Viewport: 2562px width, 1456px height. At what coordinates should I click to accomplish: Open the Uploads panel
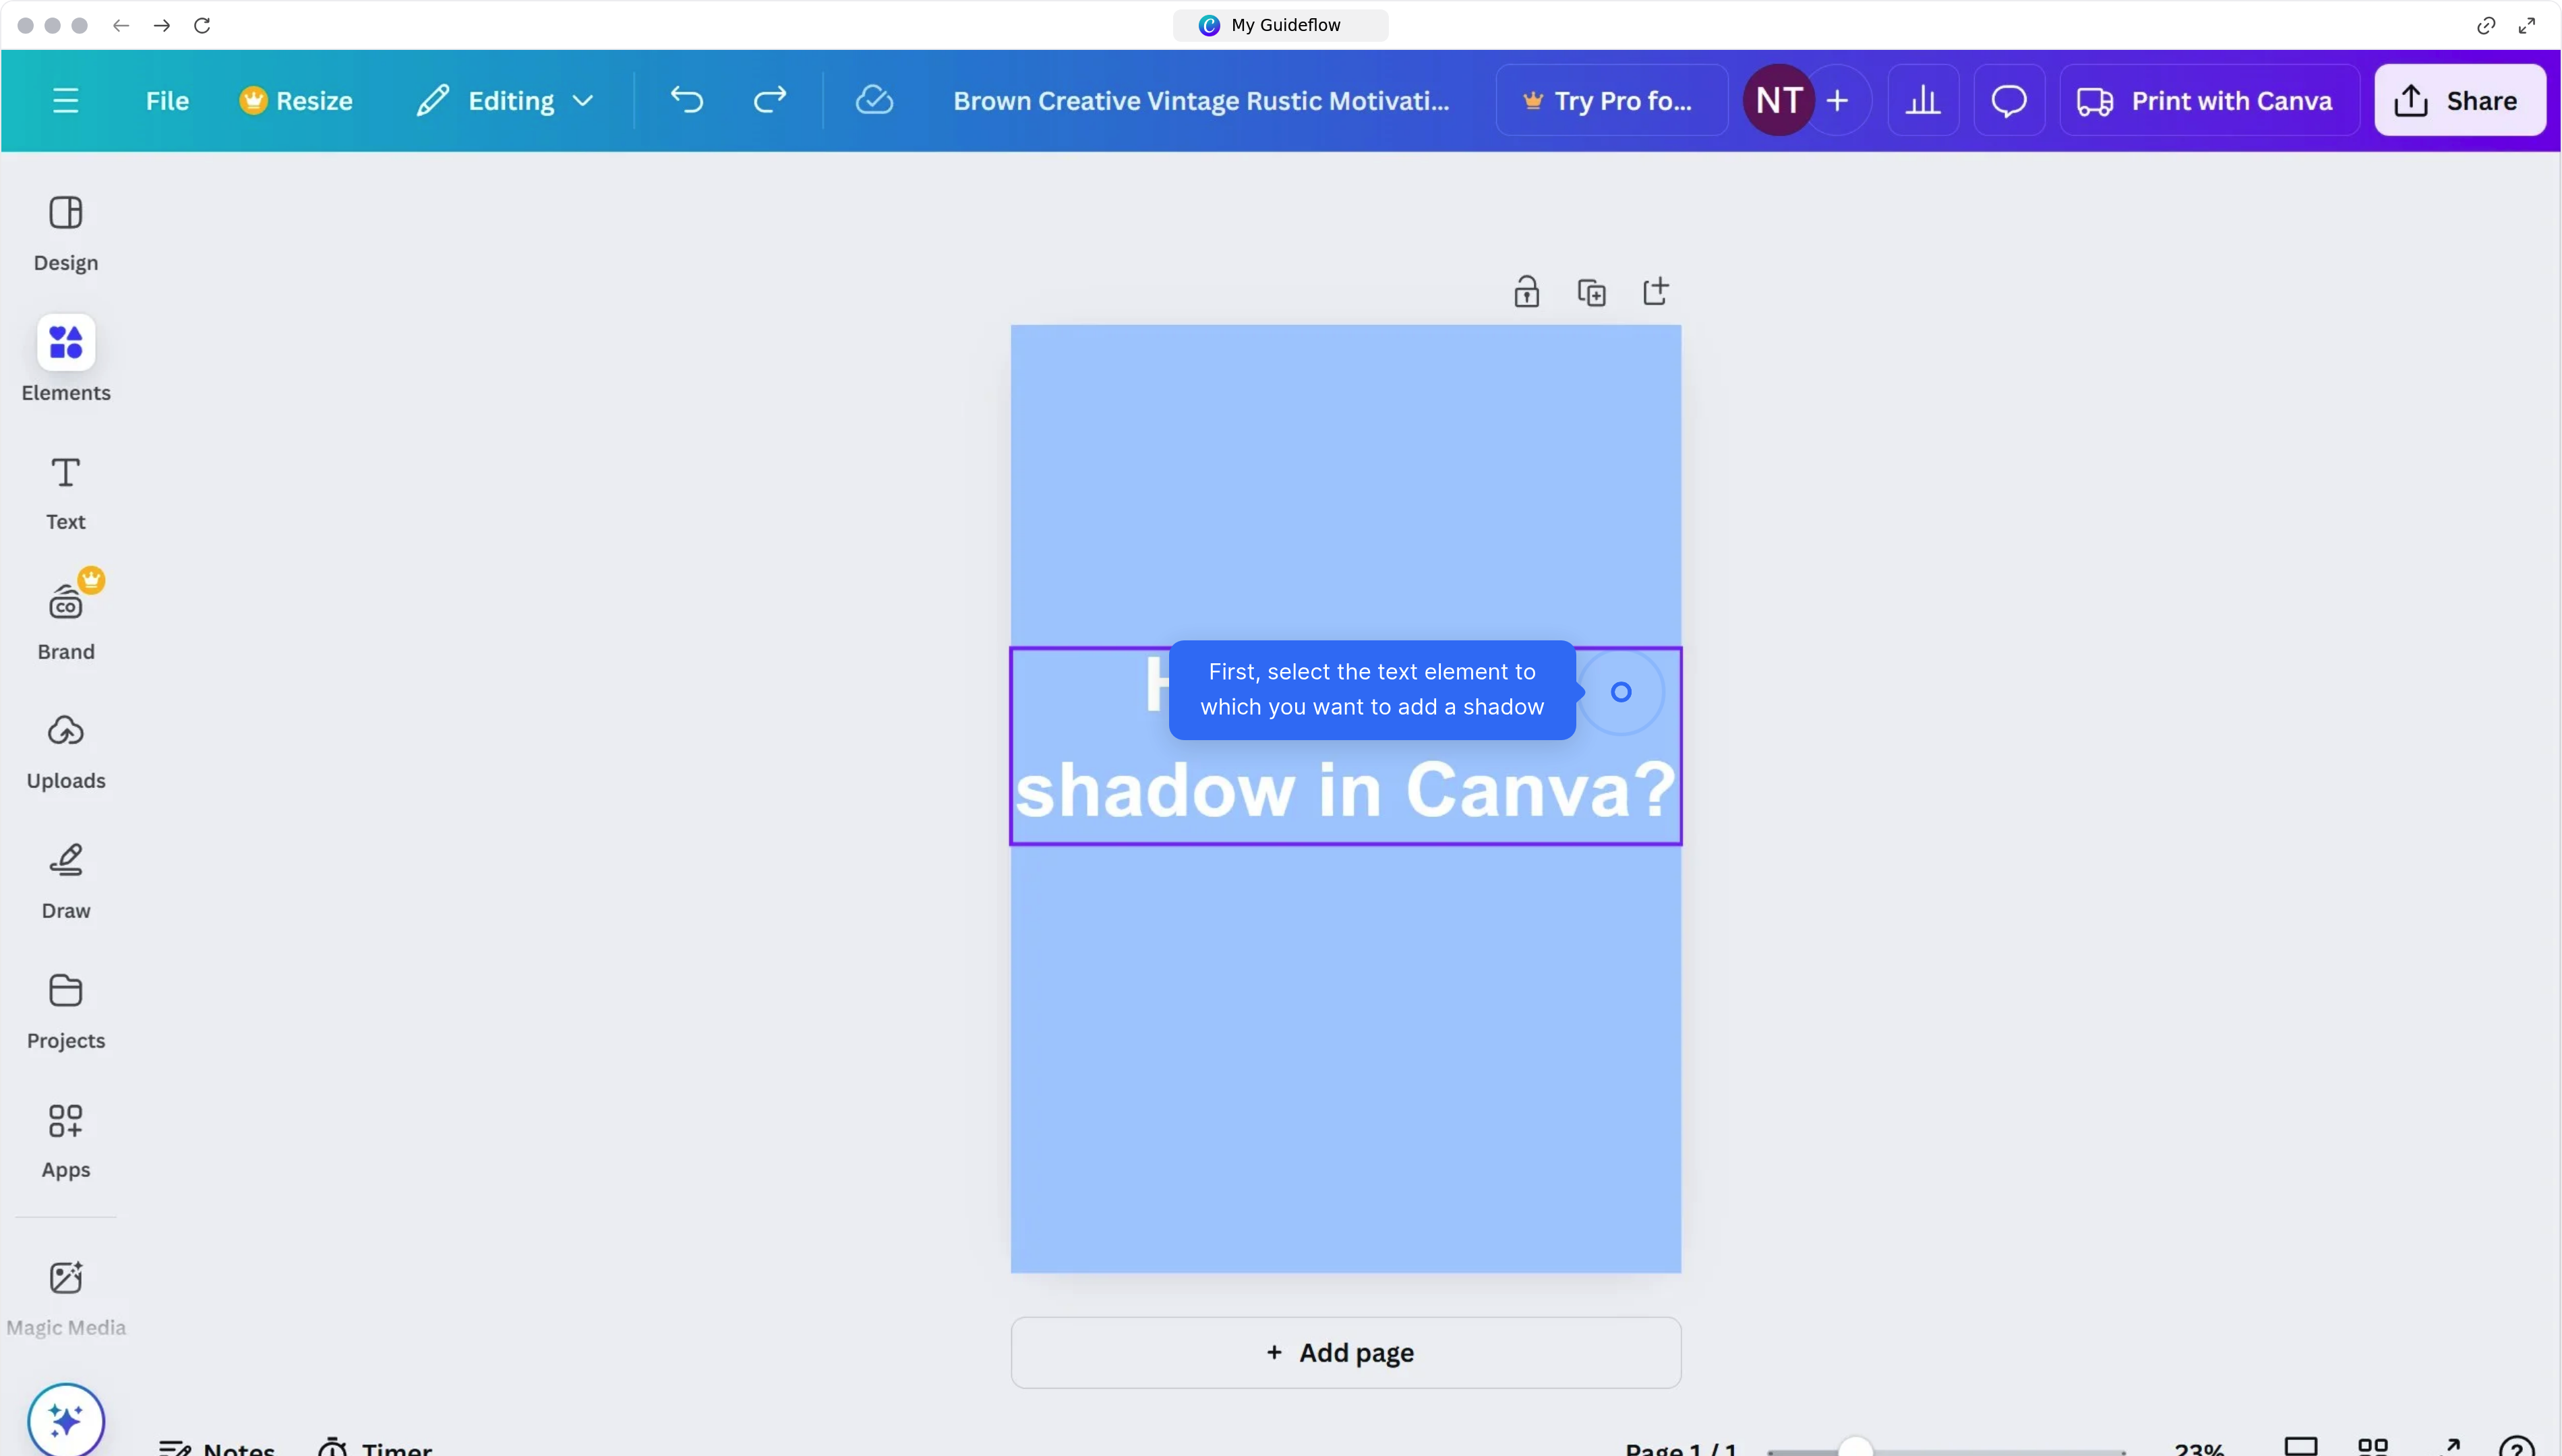[65, 748]
